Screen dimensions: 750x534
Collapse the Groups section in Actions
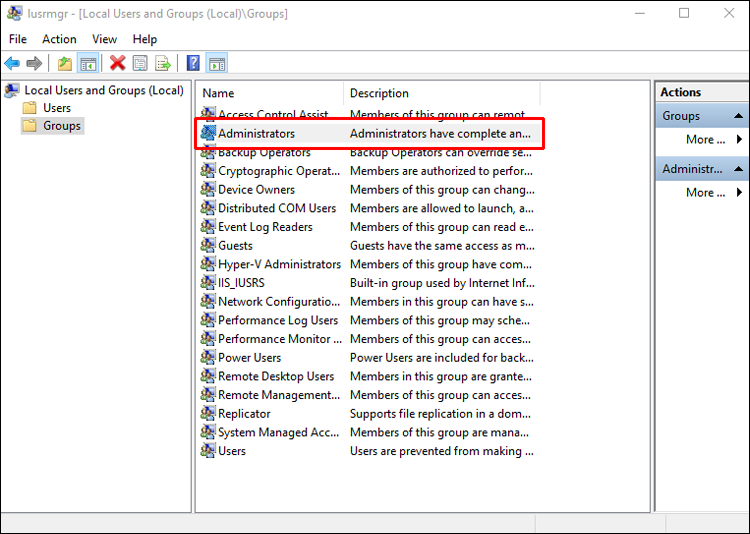tap(738, 116)
